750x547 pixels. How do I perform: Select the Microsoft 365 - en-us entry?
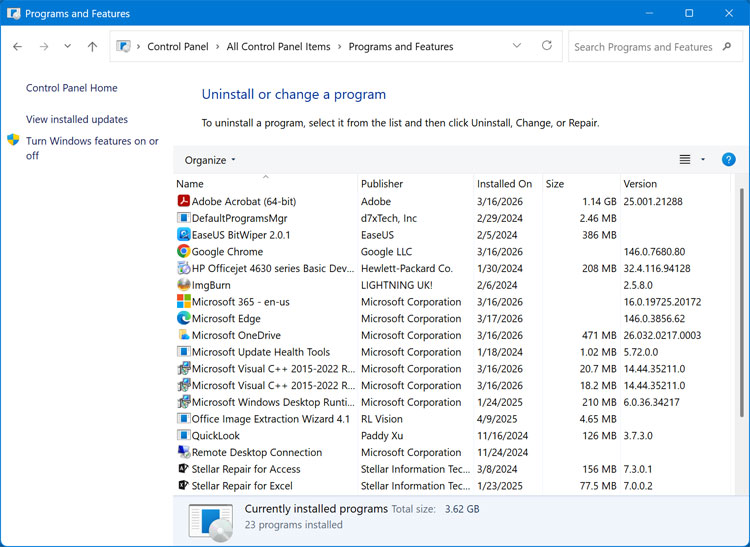(x=241, y=302)
